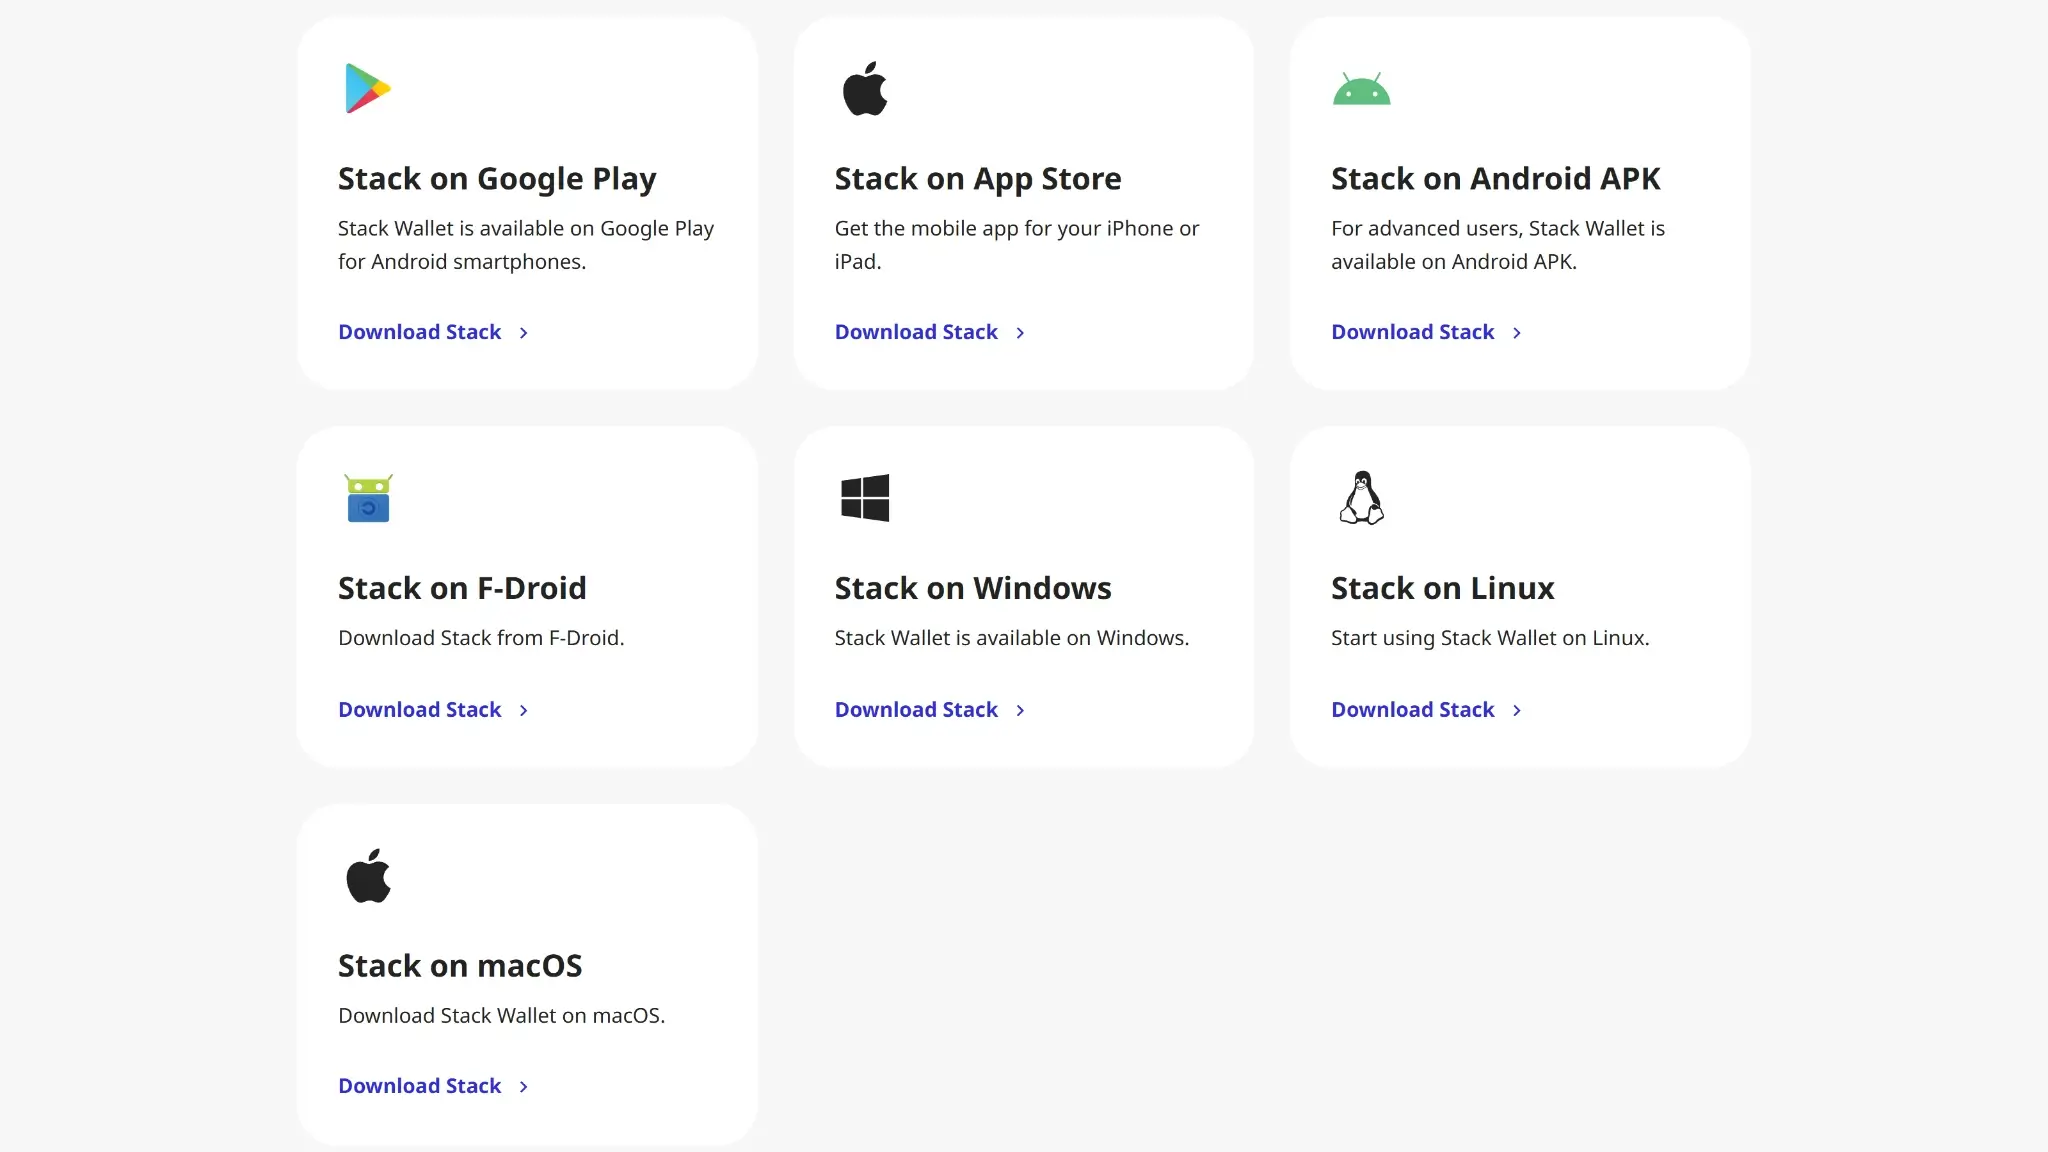Follow Download Stack link for Android APK
Image resolution: width=2048 pixels, height=1152 pixels.
click(1412, 332)
